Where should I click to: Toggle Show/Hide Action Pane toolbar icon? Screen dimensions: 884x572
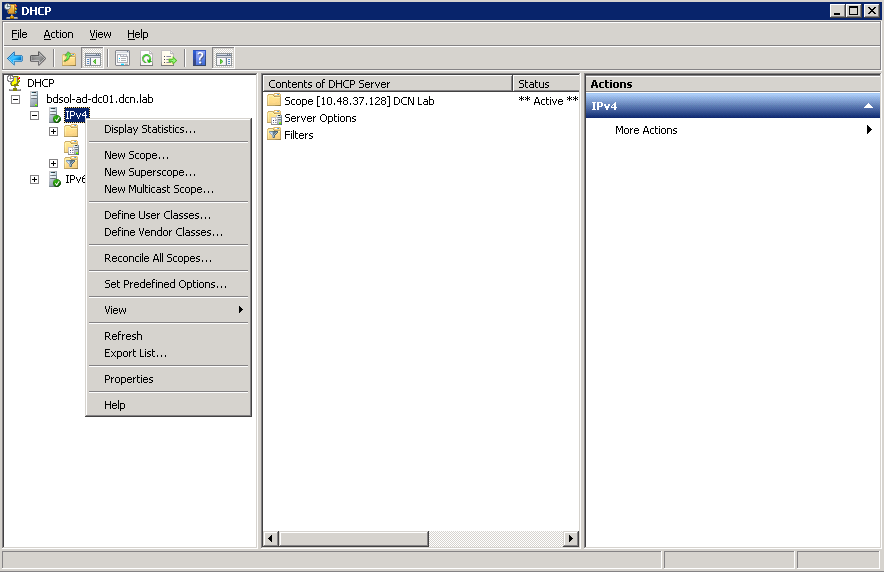click(224, 58)
